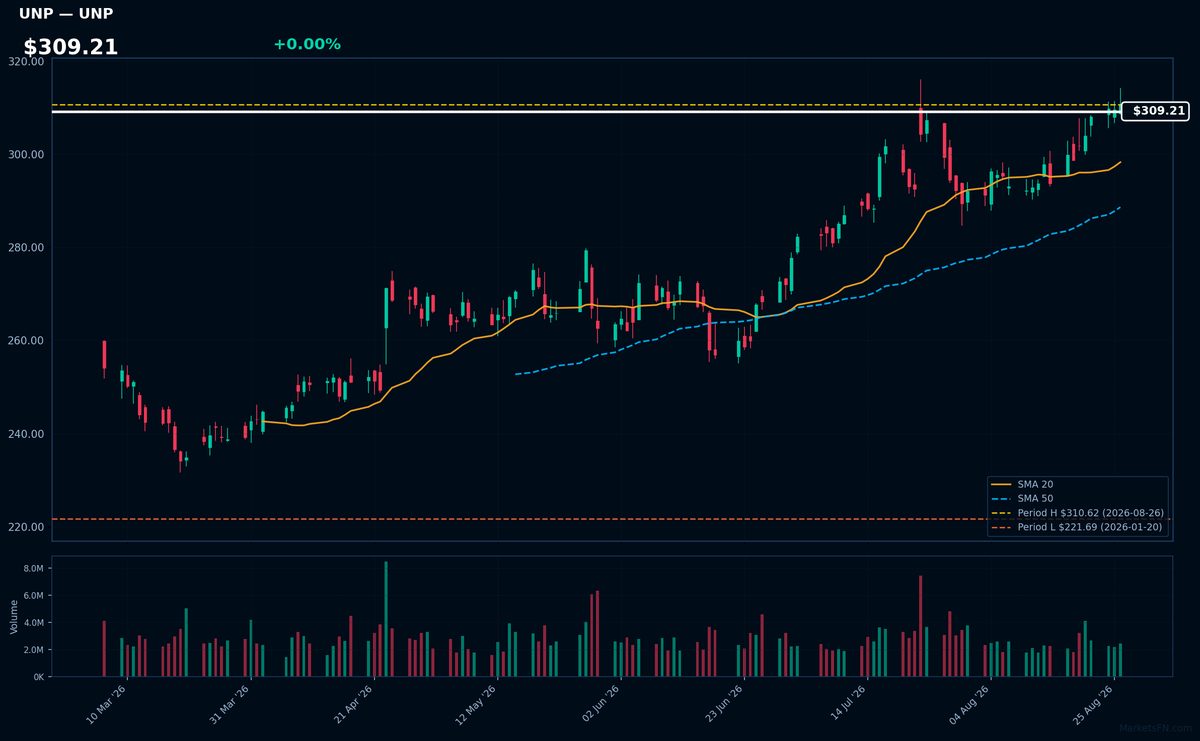Click the 220.00 price axis label
1200x741 pixels.
pos(28,527)
